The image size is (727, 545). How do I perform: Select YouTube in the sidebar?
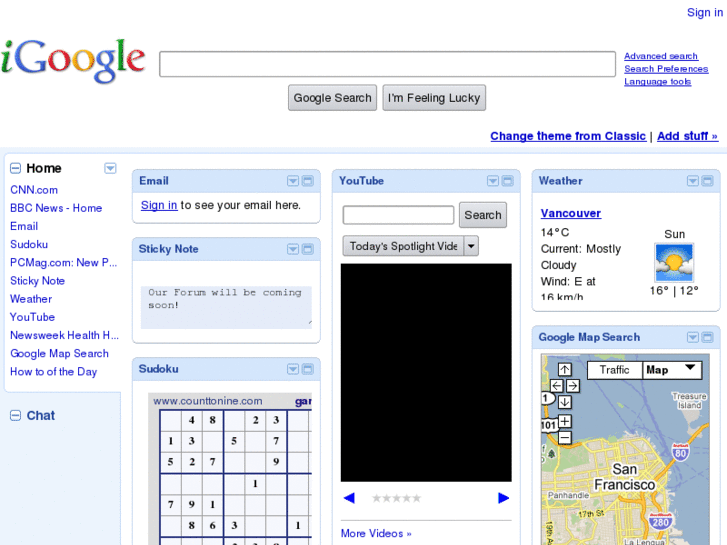point(32,317)
